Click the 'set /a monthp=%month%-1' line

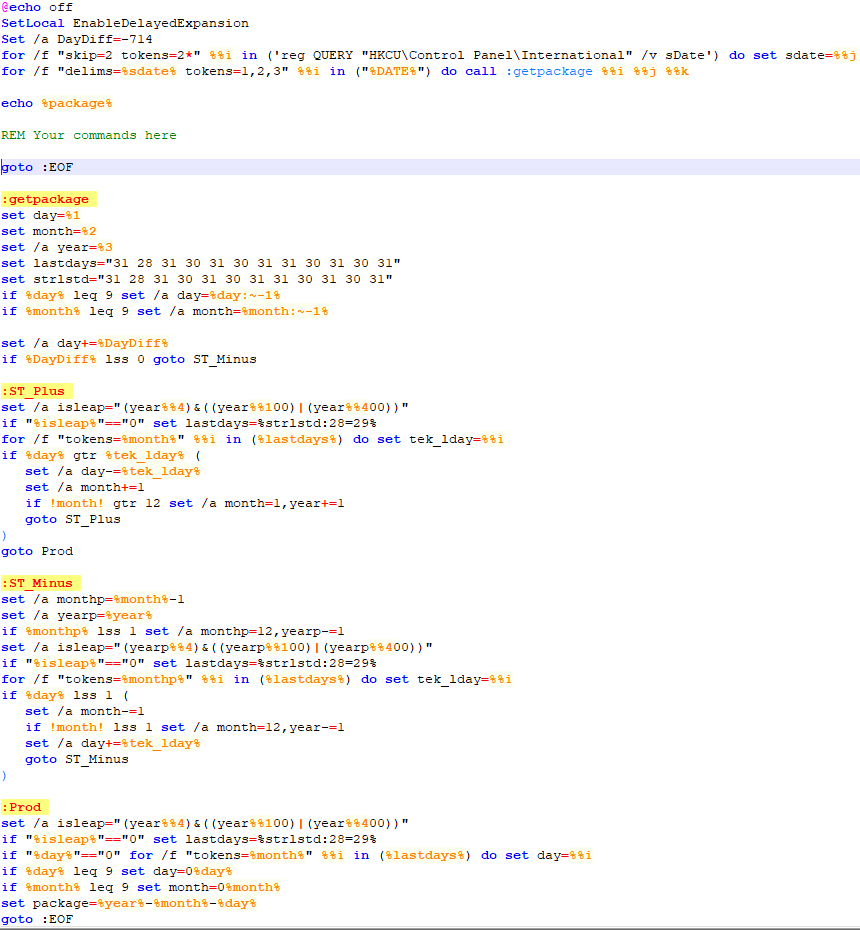[93, 600]
